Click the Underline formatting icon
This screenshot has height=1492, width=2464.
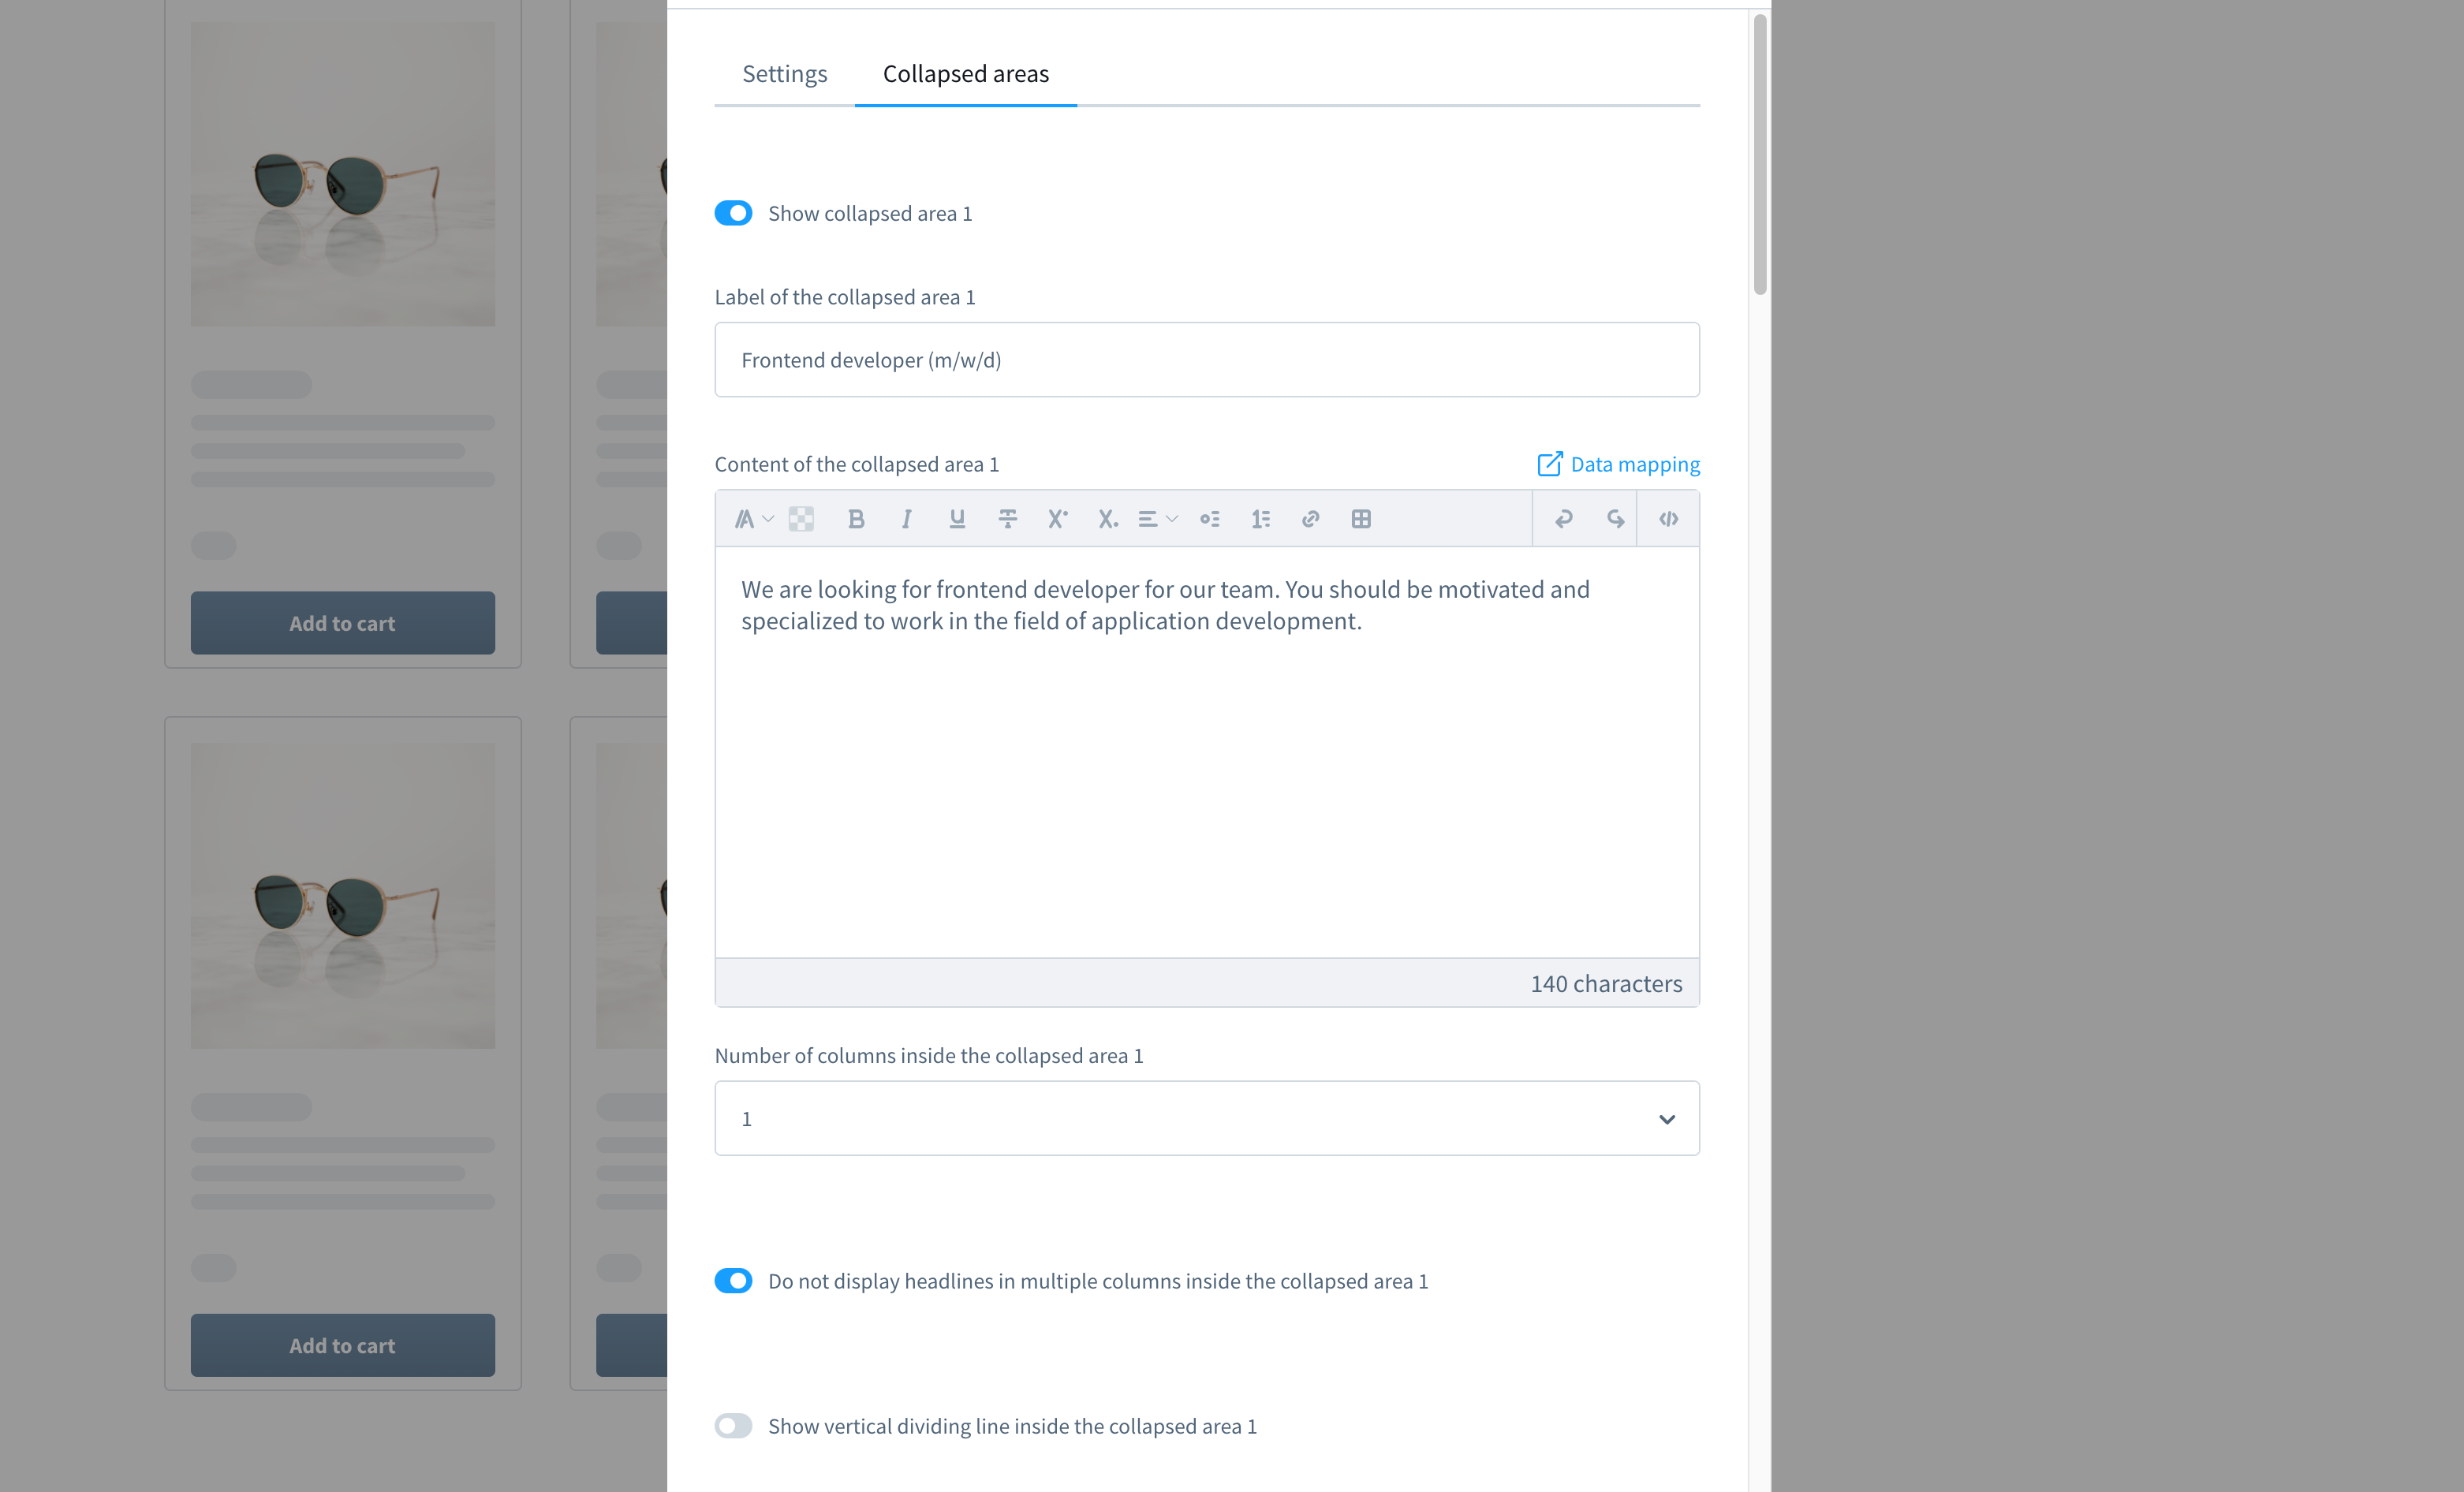[x=956, y=517]
